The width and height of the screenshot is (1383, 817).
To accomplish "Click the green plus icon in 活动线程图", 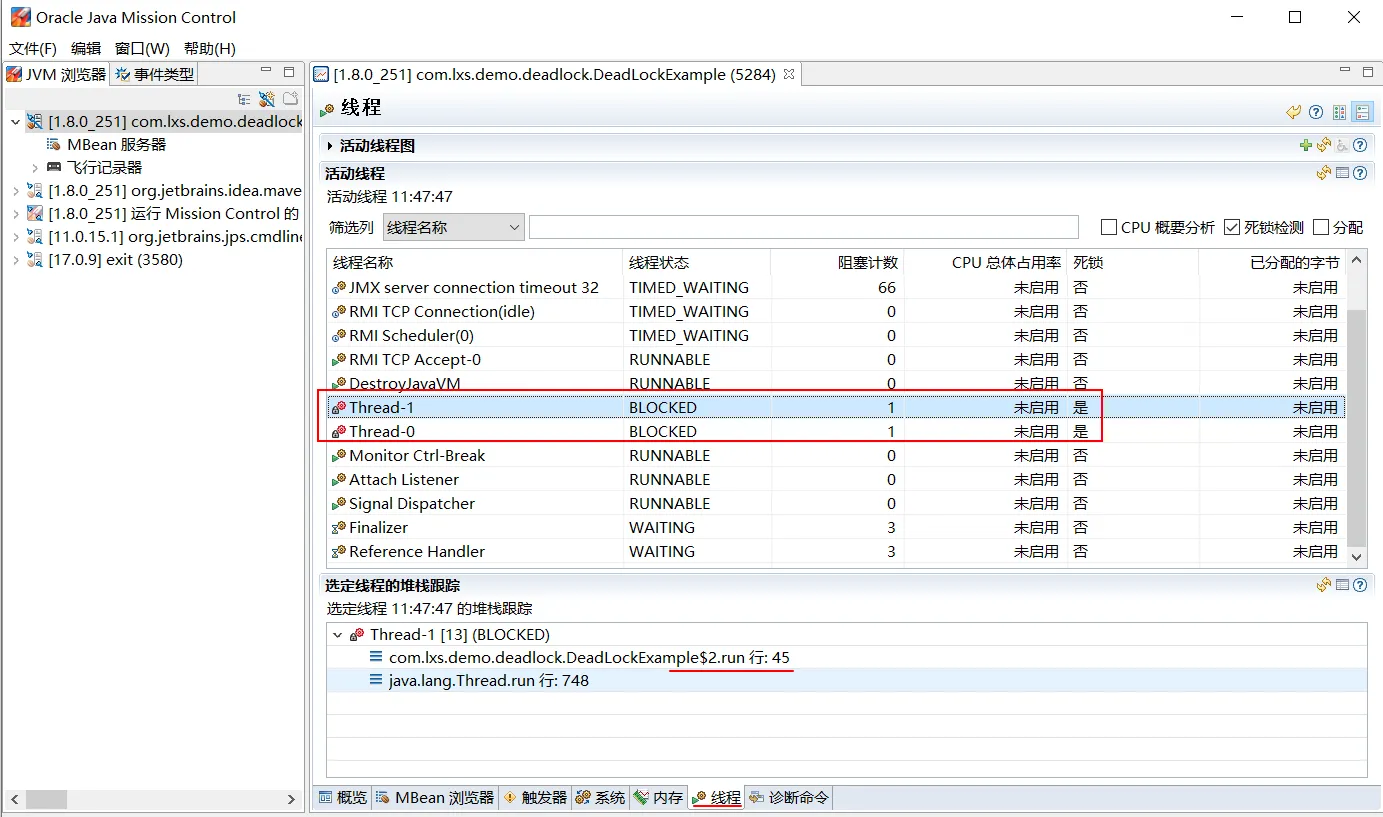I will pyautogui.click(x=1305, y=146).
